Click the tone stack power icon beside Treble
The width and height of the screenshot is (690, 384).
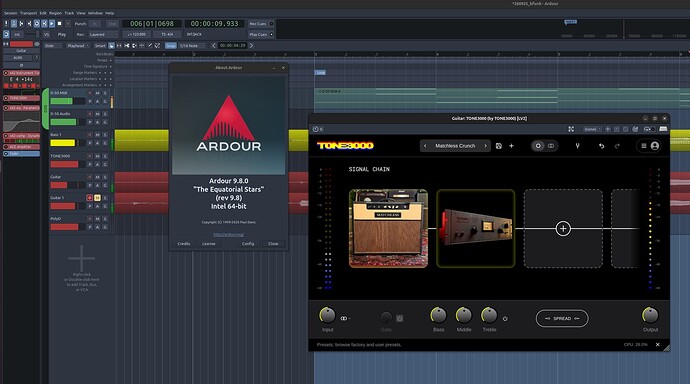click(x=505, y=318)
